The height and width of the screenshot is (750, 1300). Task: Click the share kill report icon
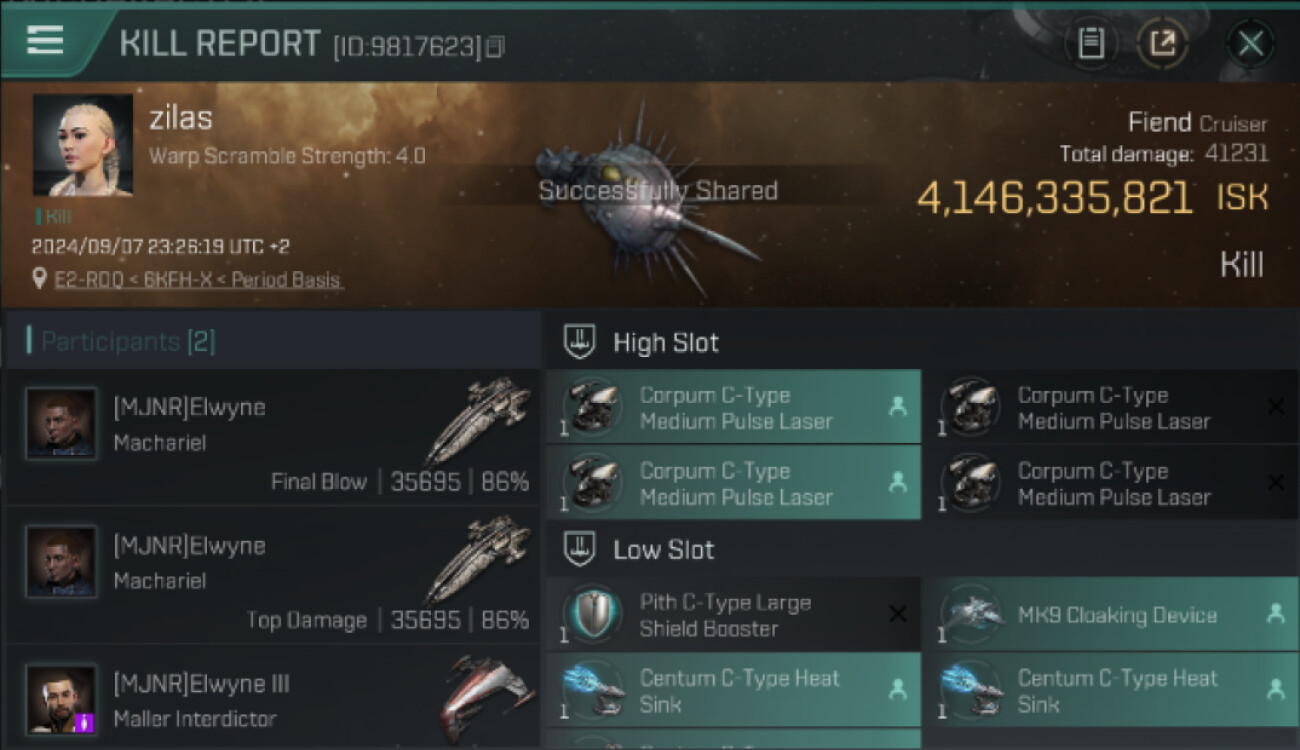[x=1162, y=43]
